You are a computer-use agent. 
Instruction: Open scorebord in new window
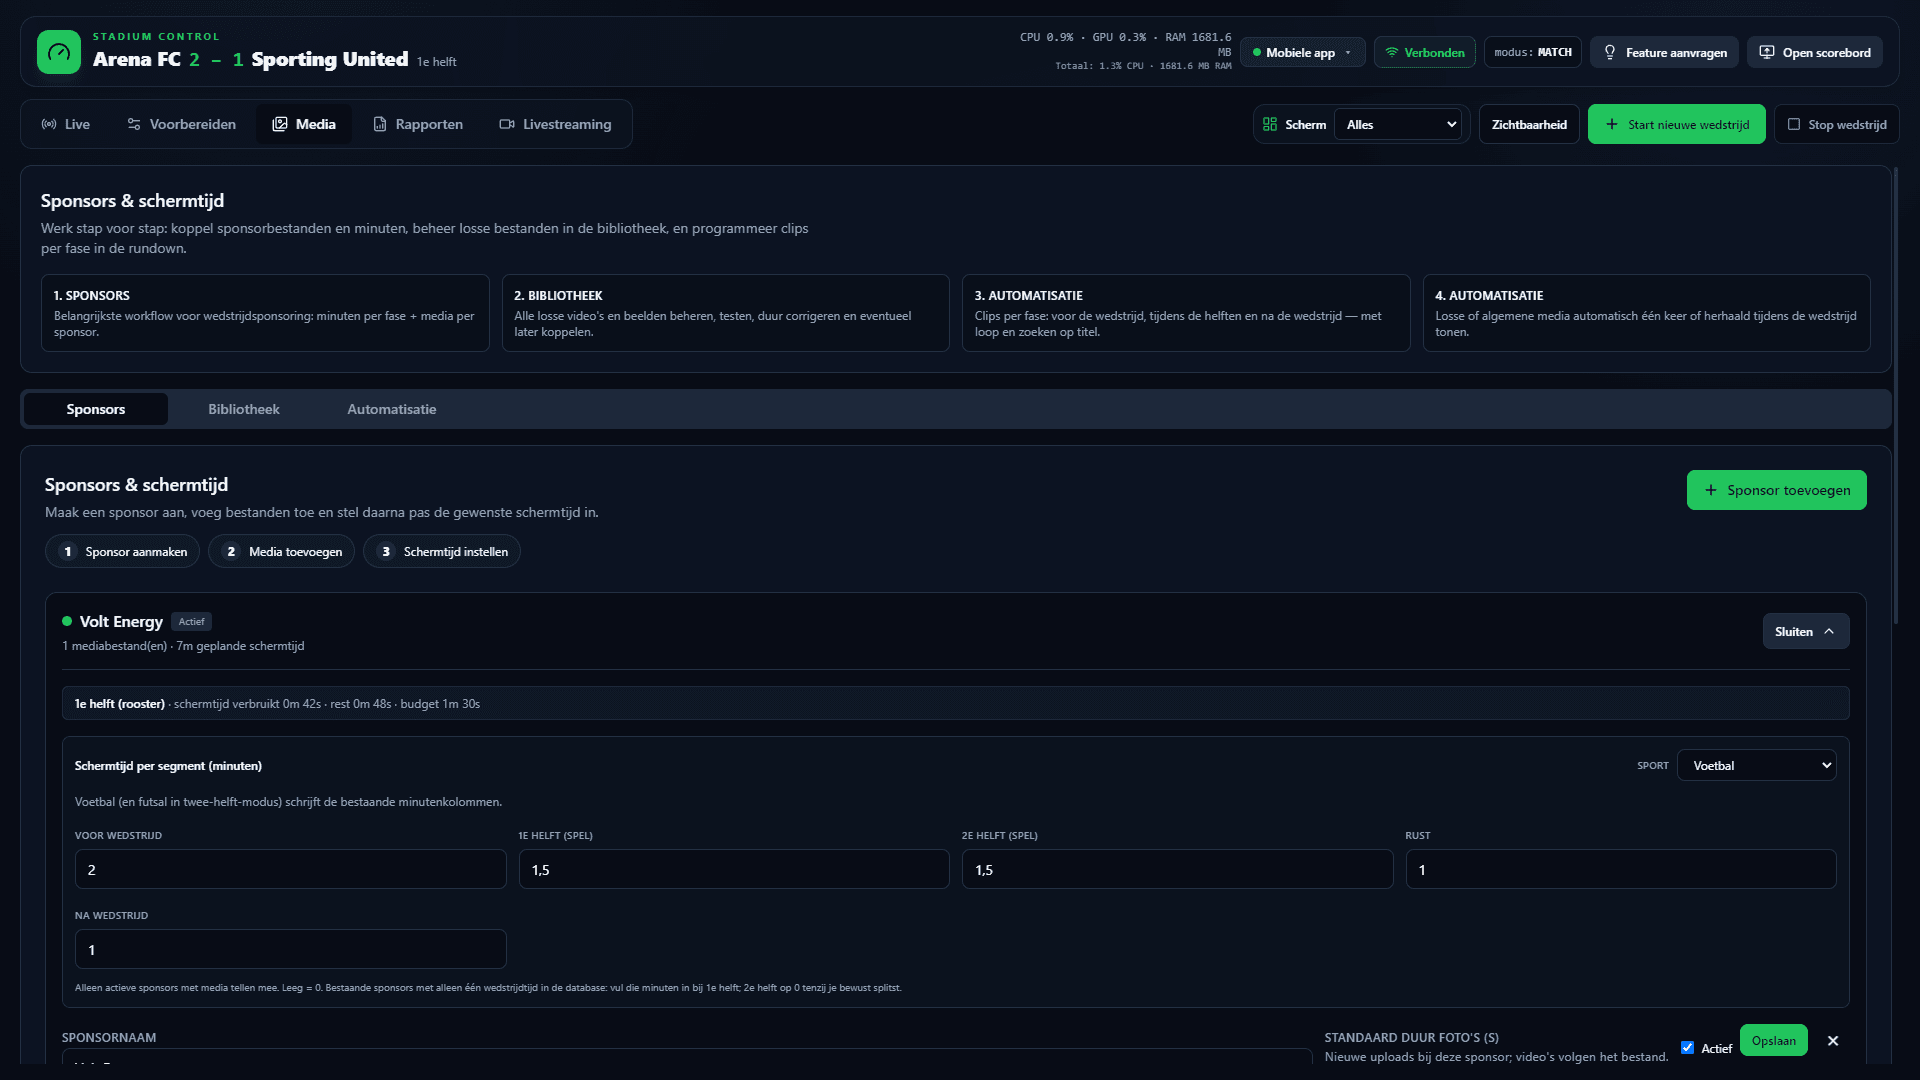pos(1814,52)
